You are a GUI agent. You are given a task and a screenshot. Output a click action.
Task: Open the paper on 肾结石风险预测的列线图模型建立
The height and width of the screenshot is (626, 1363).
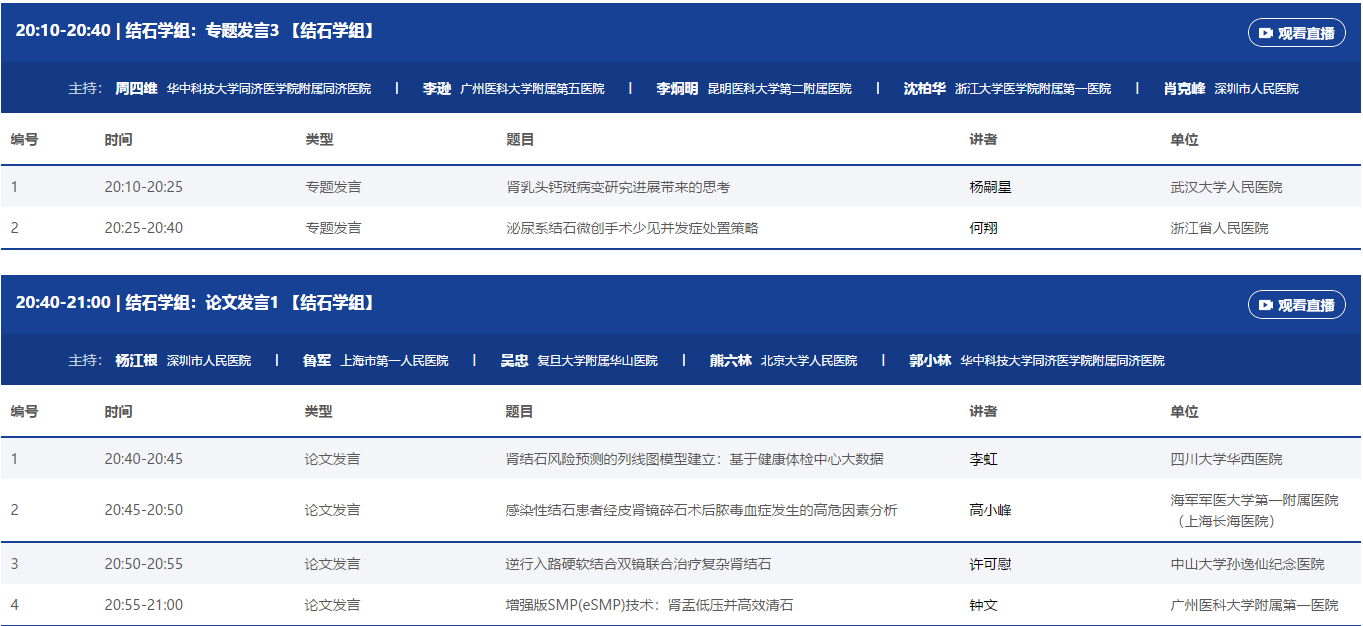coord(694,459)
